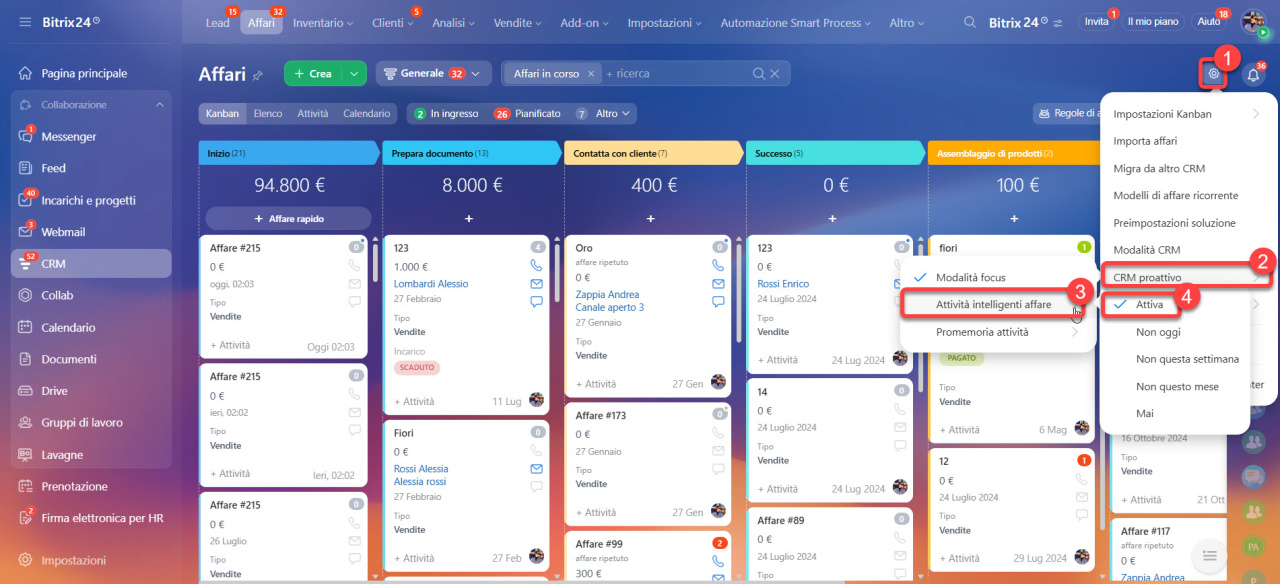
Task: Open the Generale pipeline dropdown
Action: tap(434, 73)
